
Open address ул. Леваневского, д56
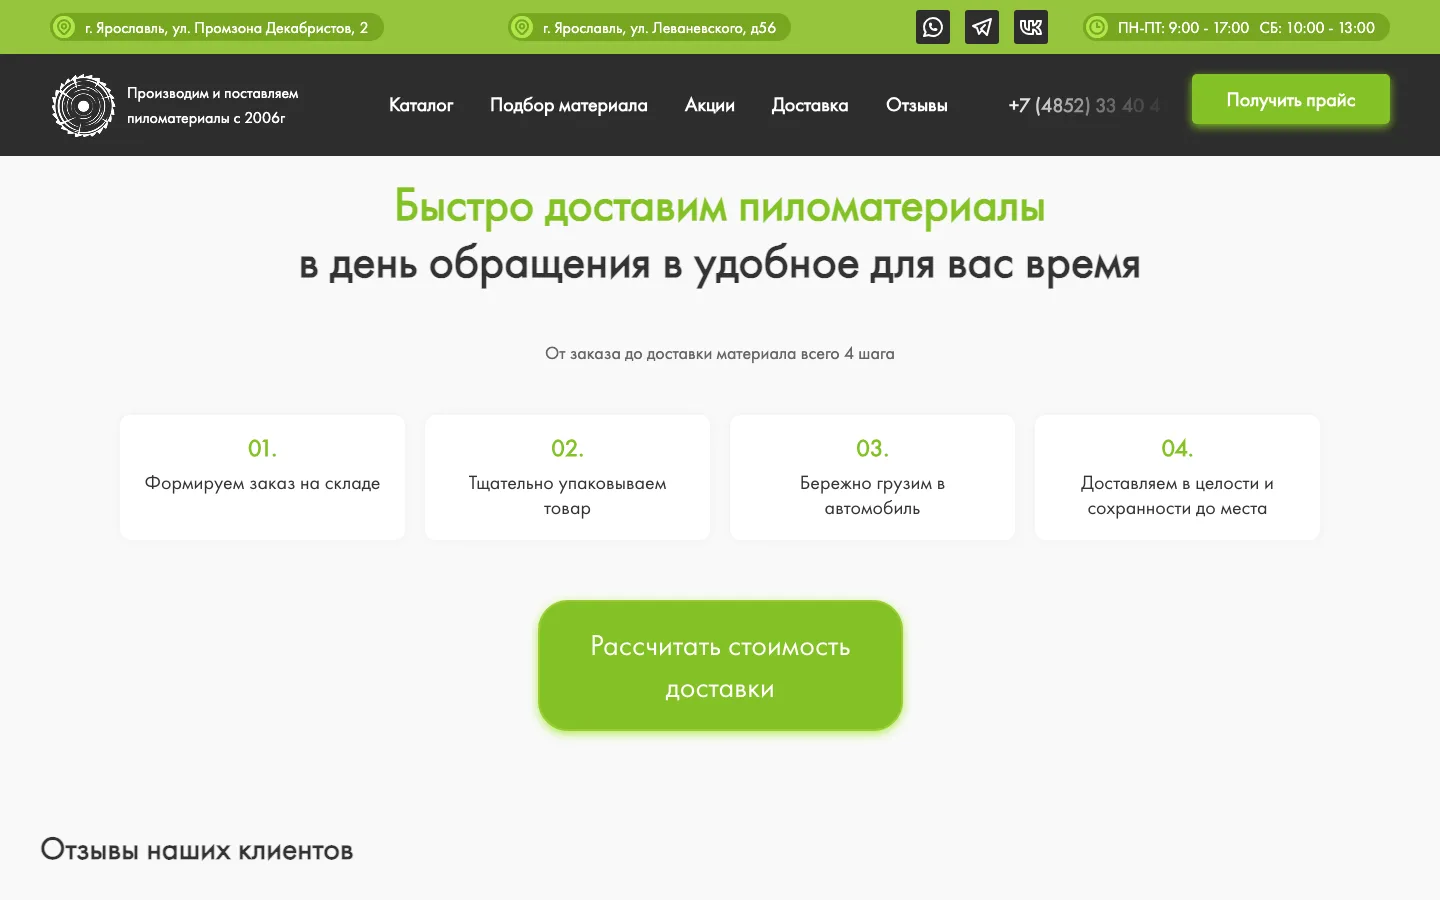(x=660, y=28)
